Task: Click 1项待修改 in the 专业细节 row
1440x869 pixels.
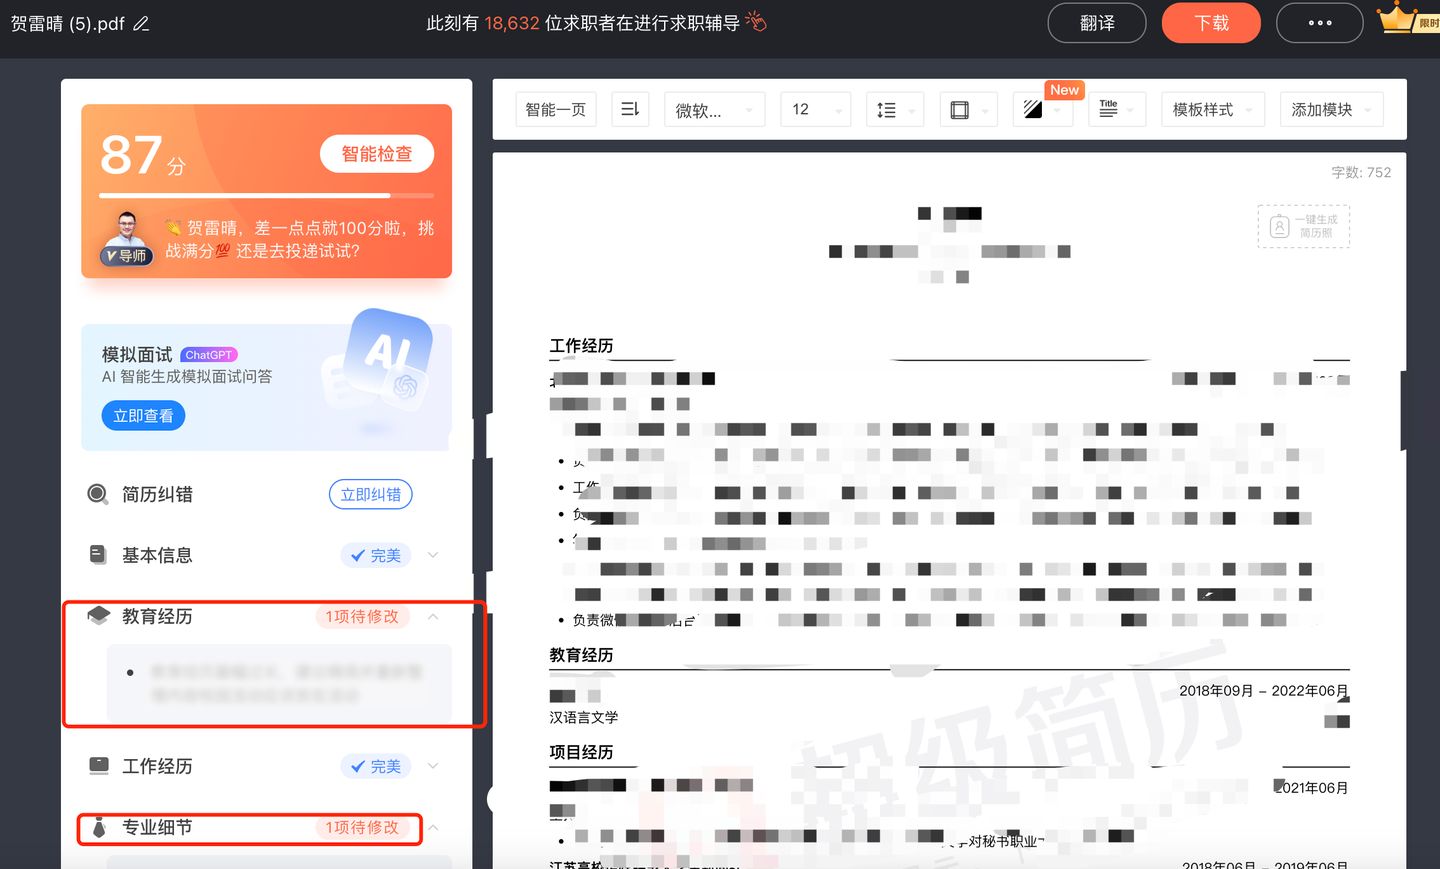Action: coord(362,827)
